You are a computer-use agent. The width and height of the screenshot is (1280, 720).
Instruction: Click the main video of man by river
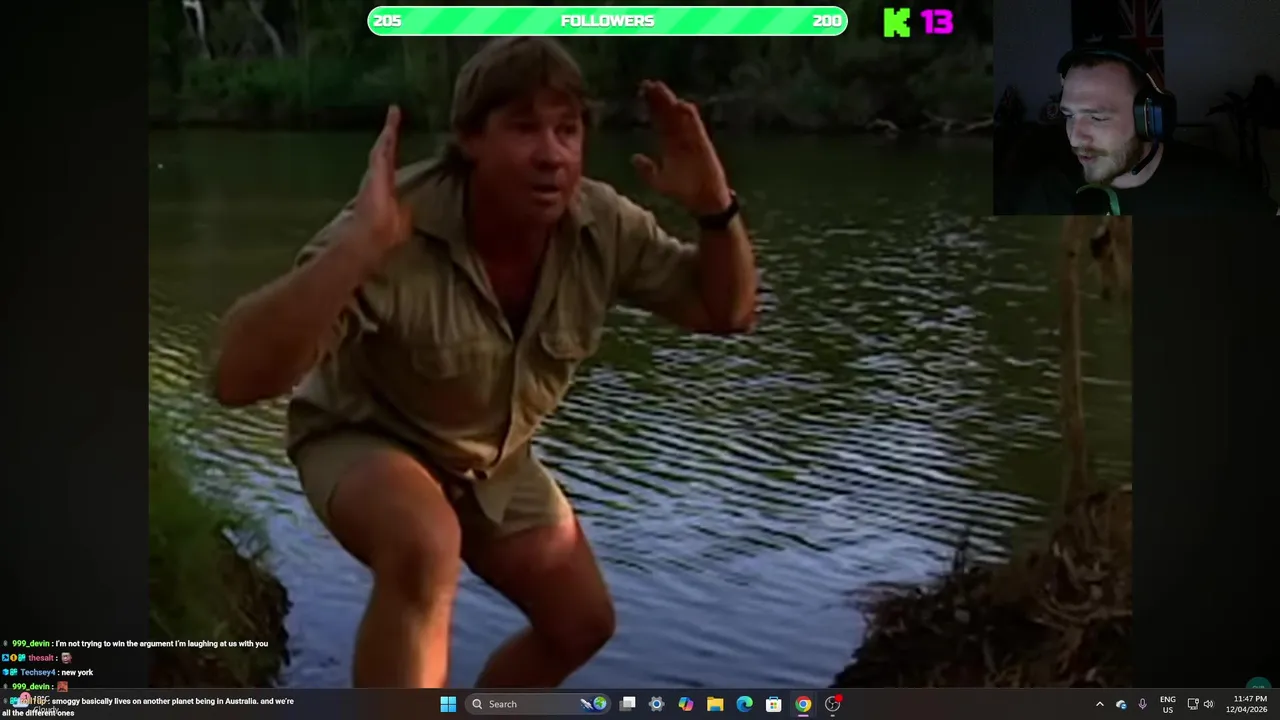[640, 344]
